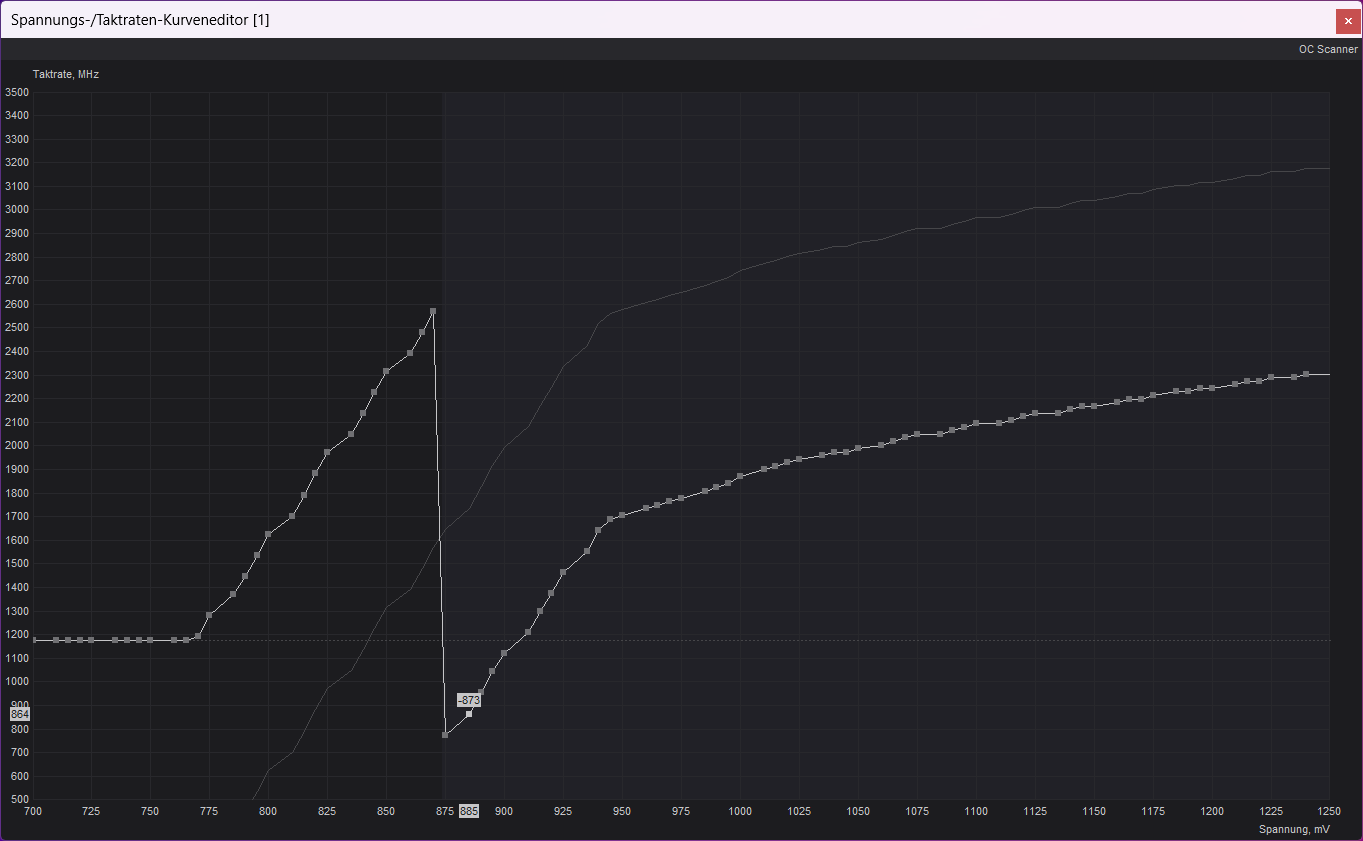
Task: Pick the curve point at 950 mV
Action: pyautogui.click(x=622, y=515)
